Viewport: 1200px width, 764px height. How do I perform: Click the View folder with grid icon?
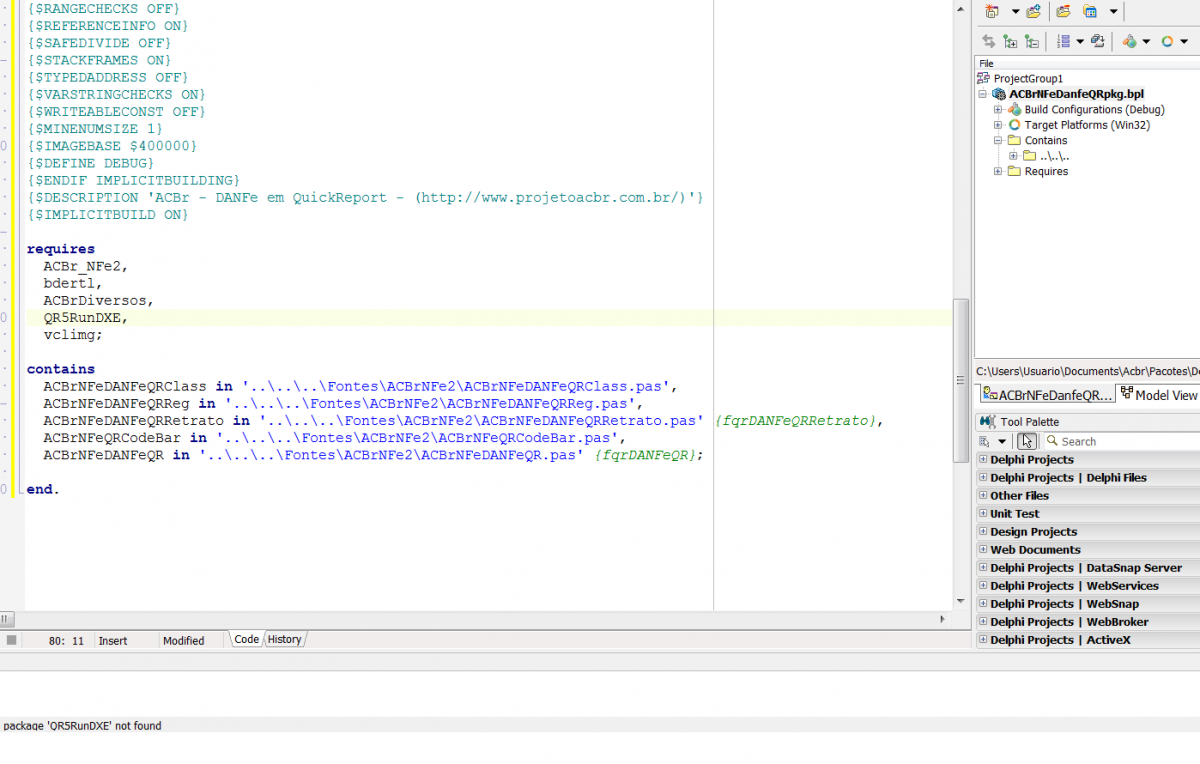[x=1090, y=11]
